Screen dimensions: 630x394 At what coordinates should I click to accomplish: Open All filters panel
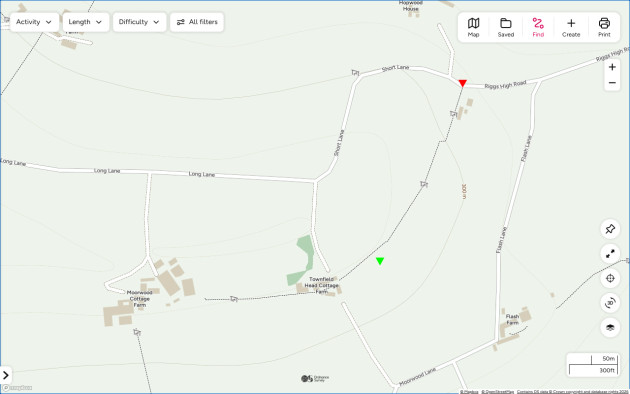pyautogui.click(x=197, y=22)
